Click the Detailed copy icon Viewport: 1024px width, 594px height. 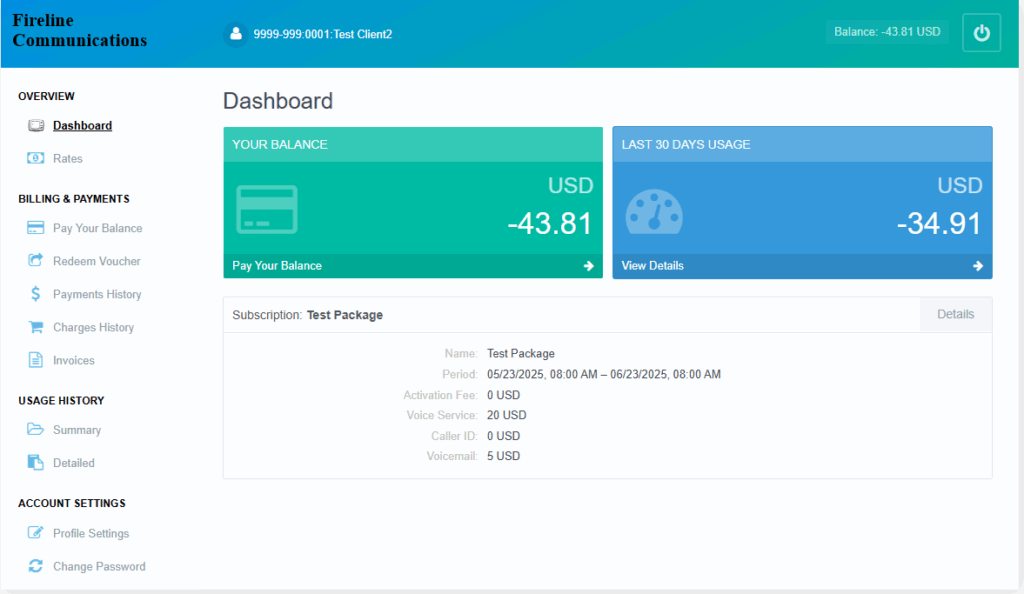coord(36,462)
